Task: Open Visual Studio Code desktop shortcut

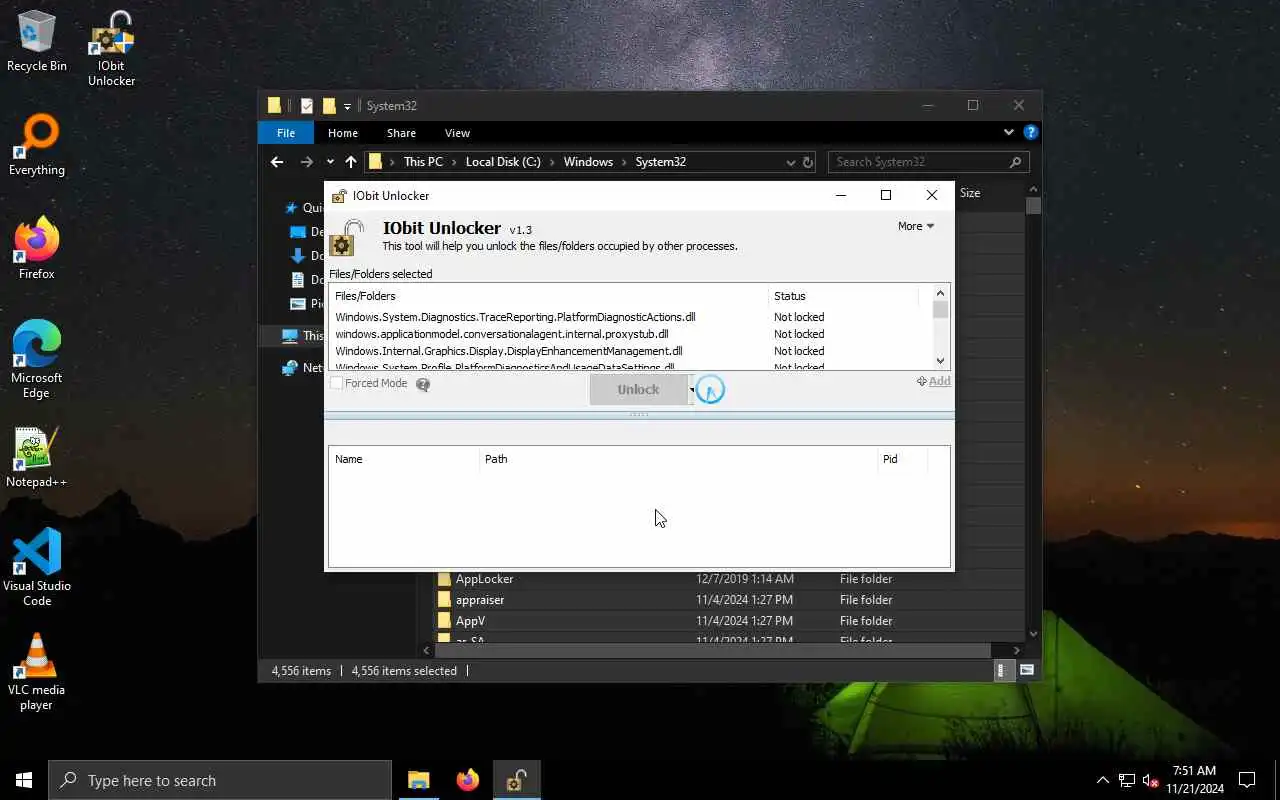Action: (x=37, y=568)
